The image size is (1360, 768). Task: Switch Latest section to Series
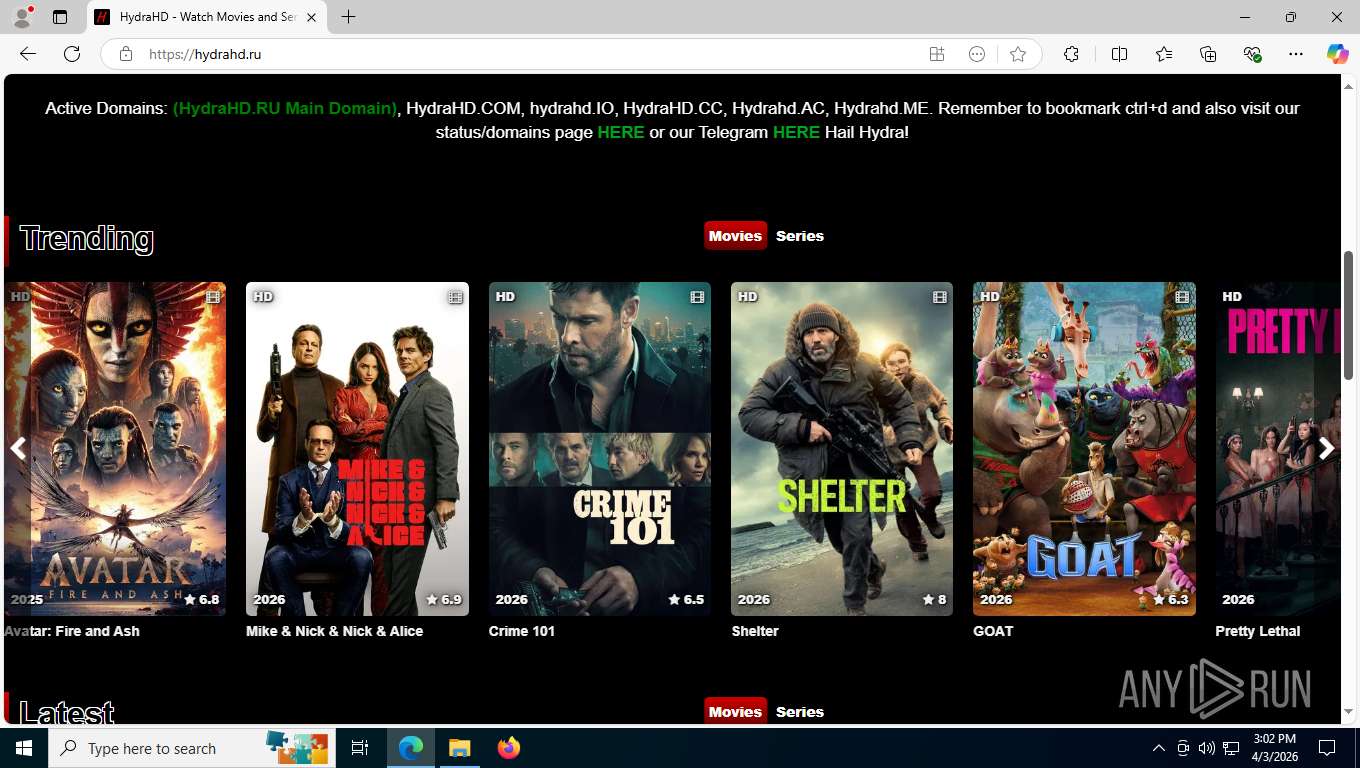tap(800, 712)
